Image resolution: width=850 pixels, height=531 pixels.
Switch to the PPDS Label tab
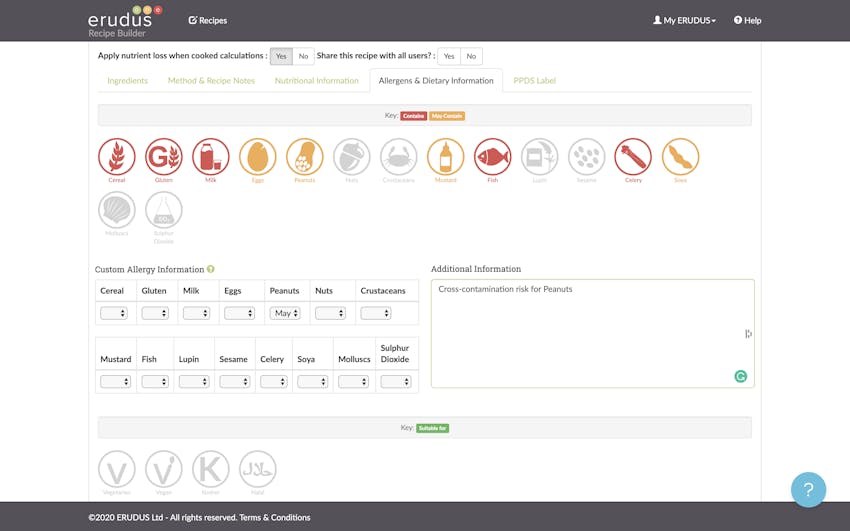535,81
